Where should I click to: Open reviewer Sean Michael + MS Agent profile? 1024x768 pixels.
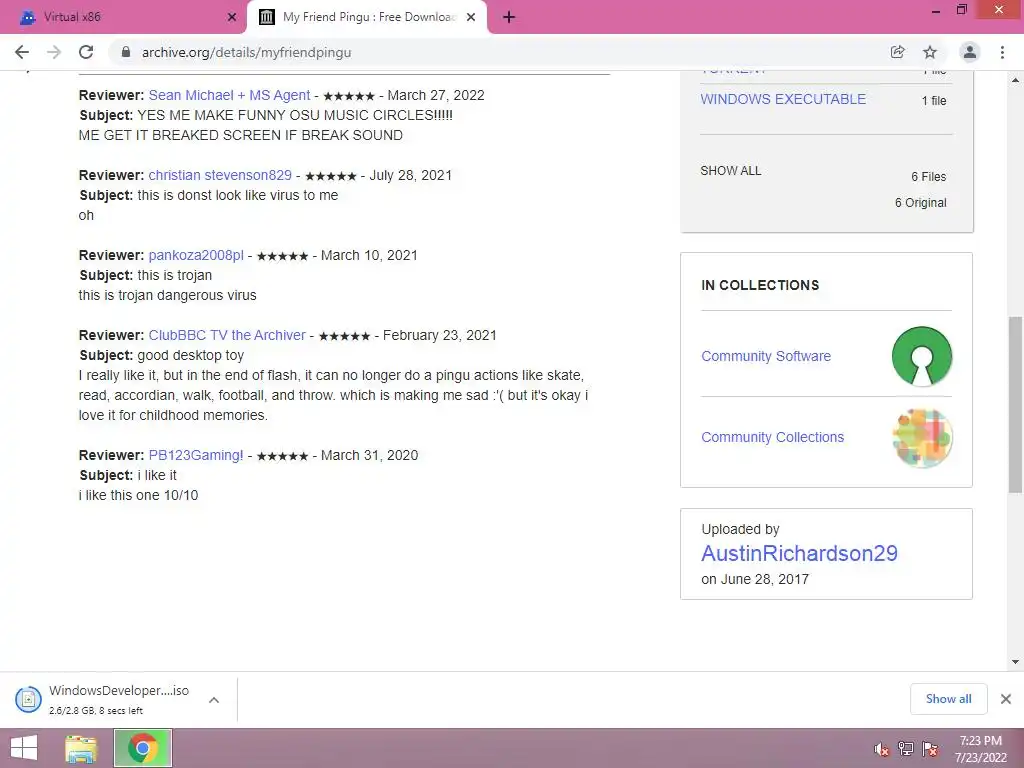[229, 95]
